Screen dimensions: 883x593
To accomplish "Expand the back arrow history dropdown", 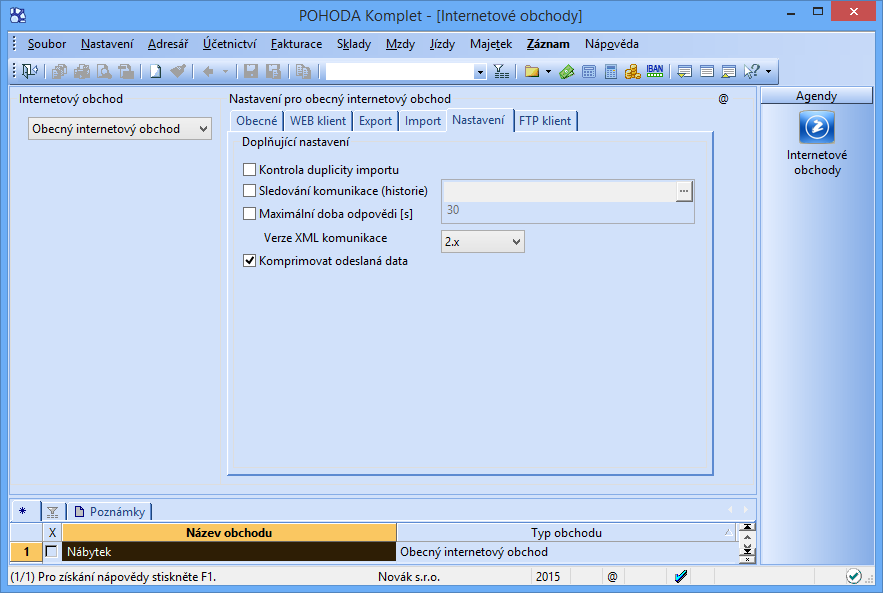I will pos(225,71).
